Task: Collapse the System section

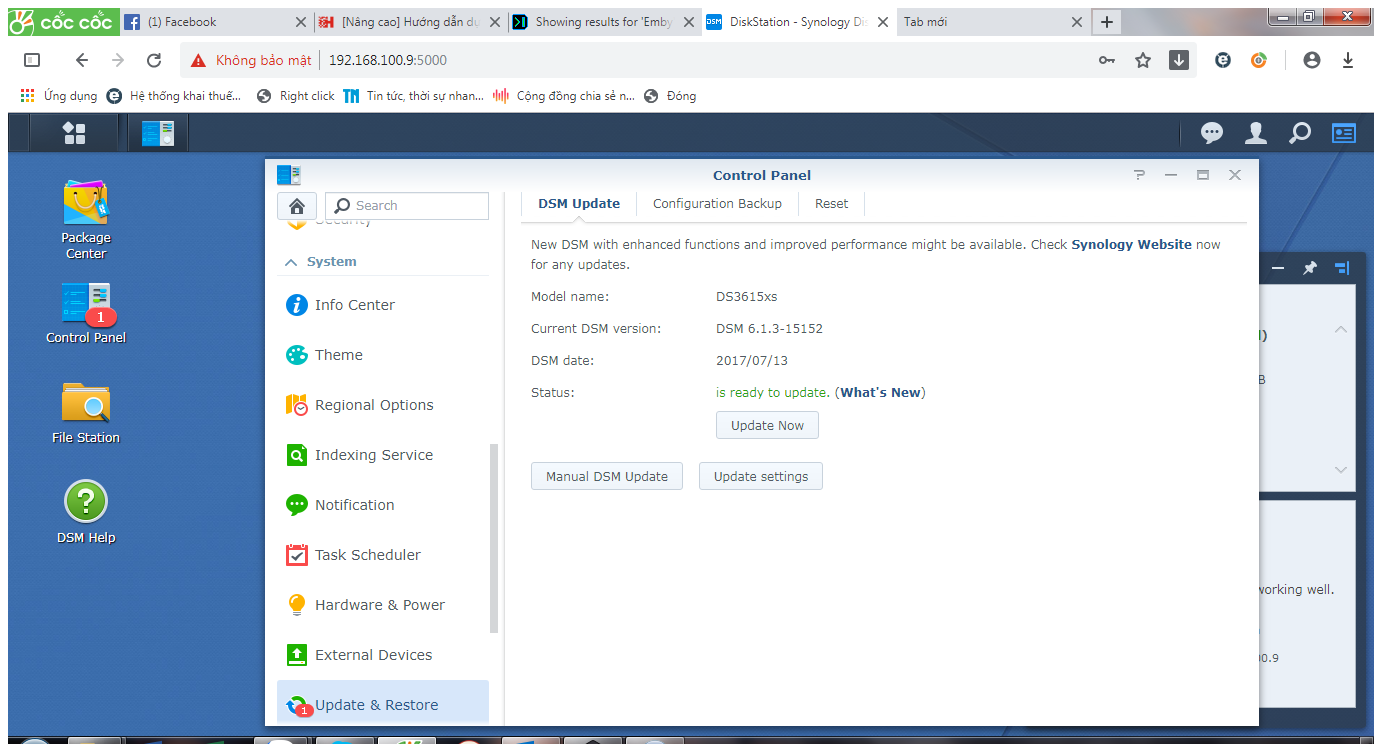Action: 291,262
